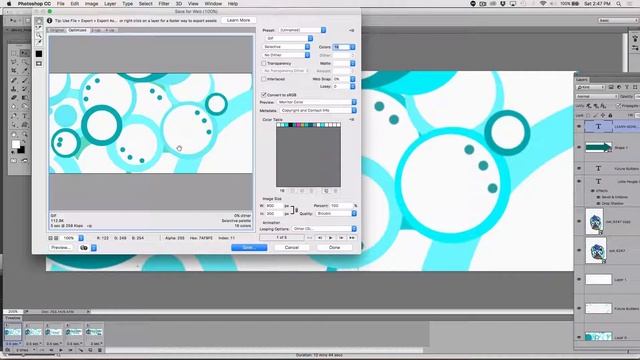Hide the IMG_0247 copy layer
This screenshot has width=640, height=360.
pos(579,221)
